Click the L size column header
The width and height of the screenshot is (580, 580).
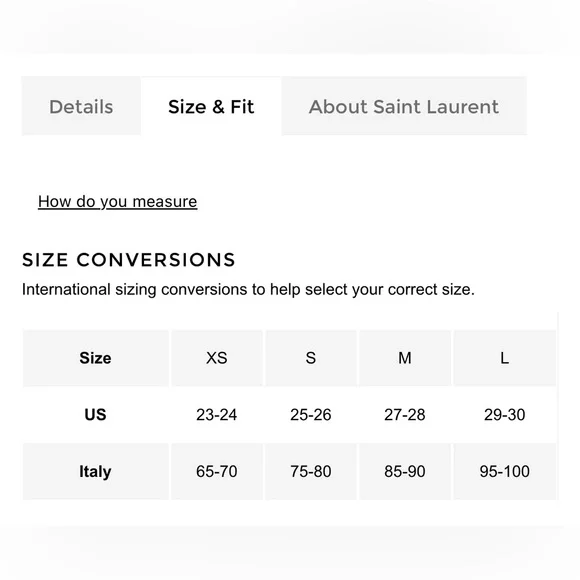(x=505, y=358)
